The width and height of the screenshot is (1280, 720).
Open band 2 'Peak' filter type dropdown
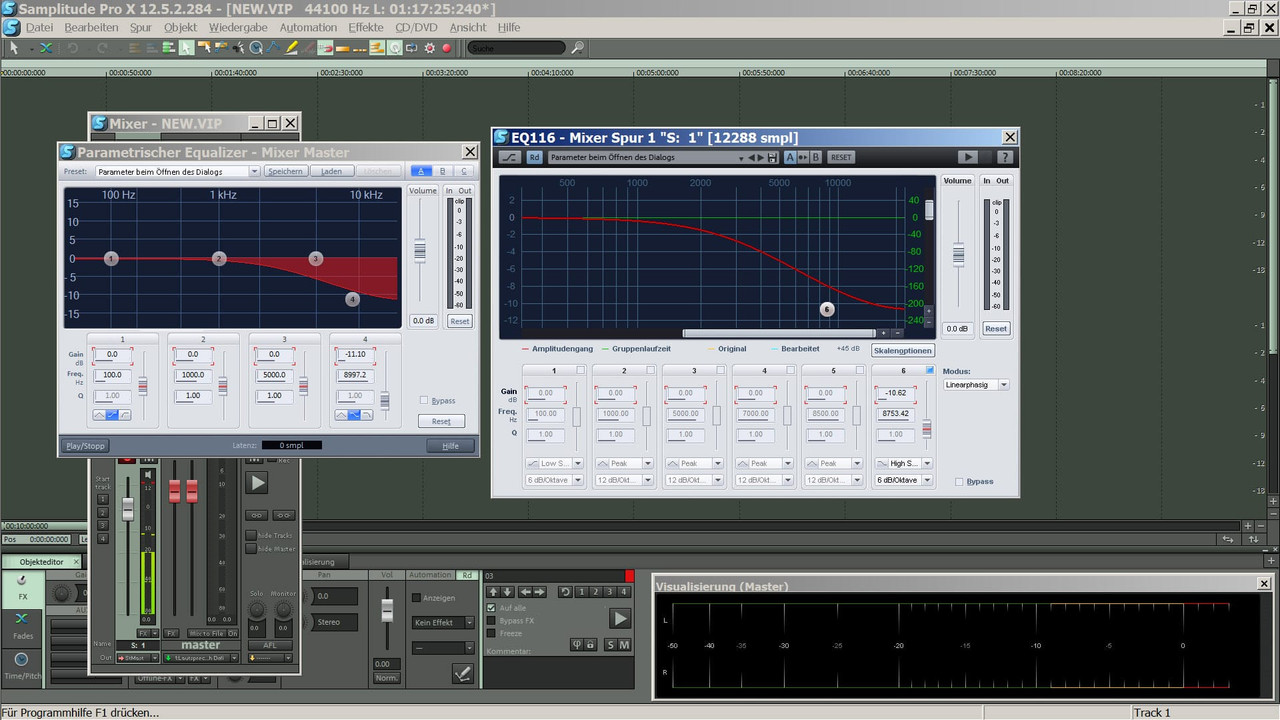coord(625,463)
